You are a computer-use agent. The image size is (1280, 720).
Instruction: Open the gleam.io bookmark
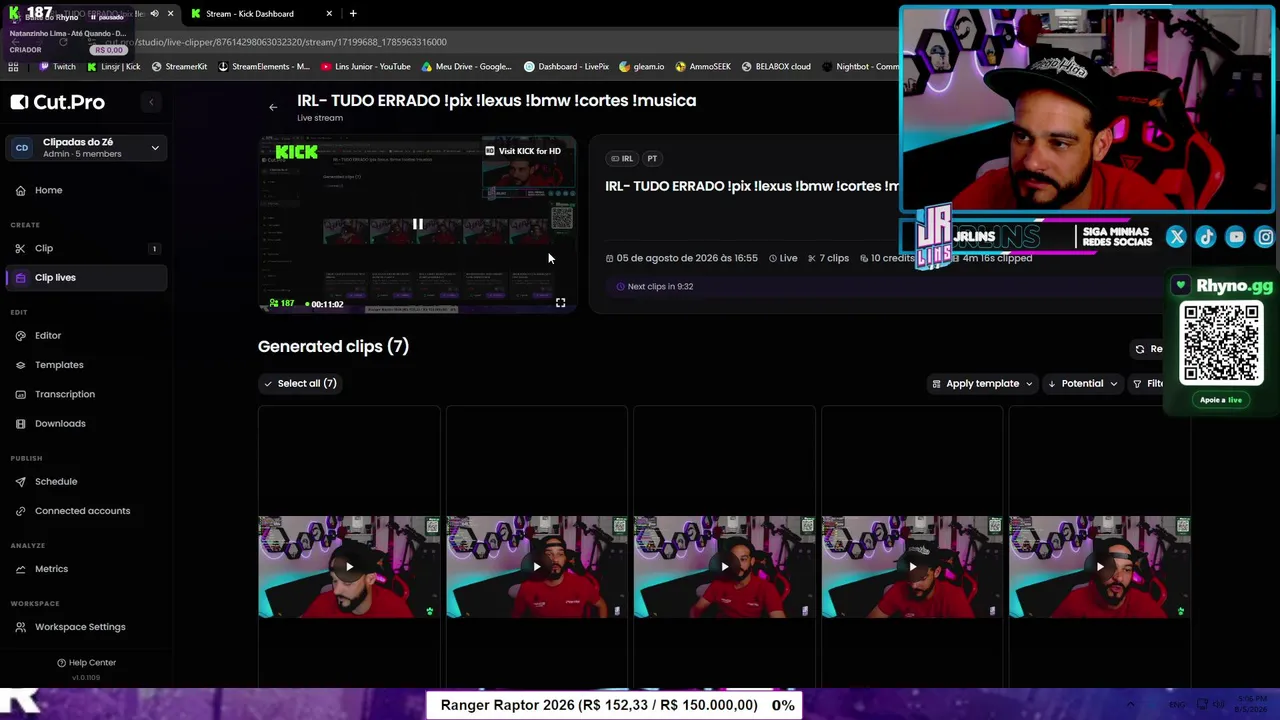pos(642,67)
